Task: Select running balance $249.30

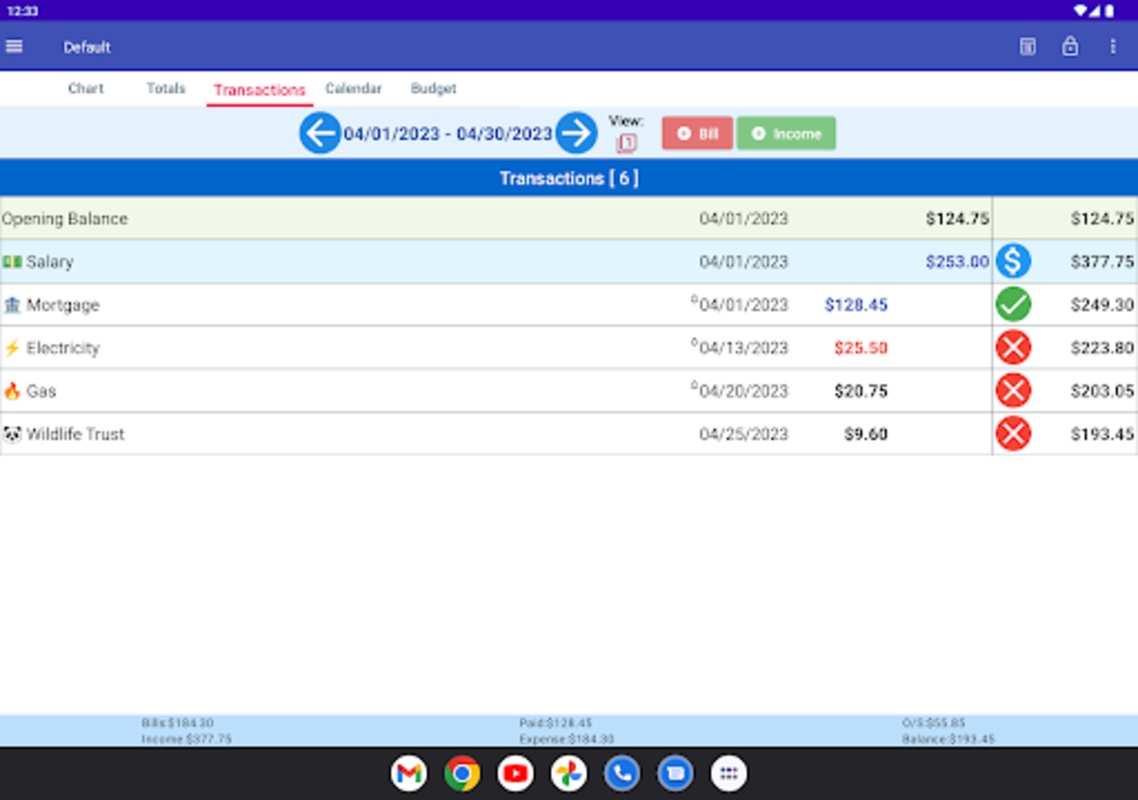Action: [1102, 305]
